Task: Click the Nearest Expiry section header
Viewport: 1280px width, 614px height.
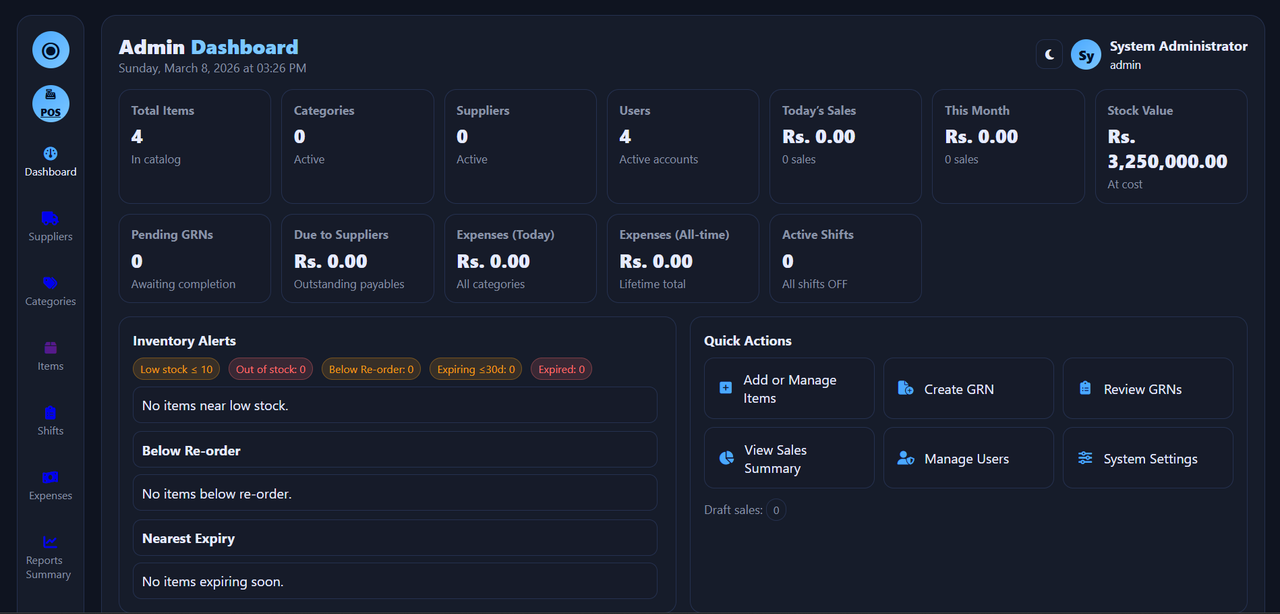Action: click(x=395, y=538)
